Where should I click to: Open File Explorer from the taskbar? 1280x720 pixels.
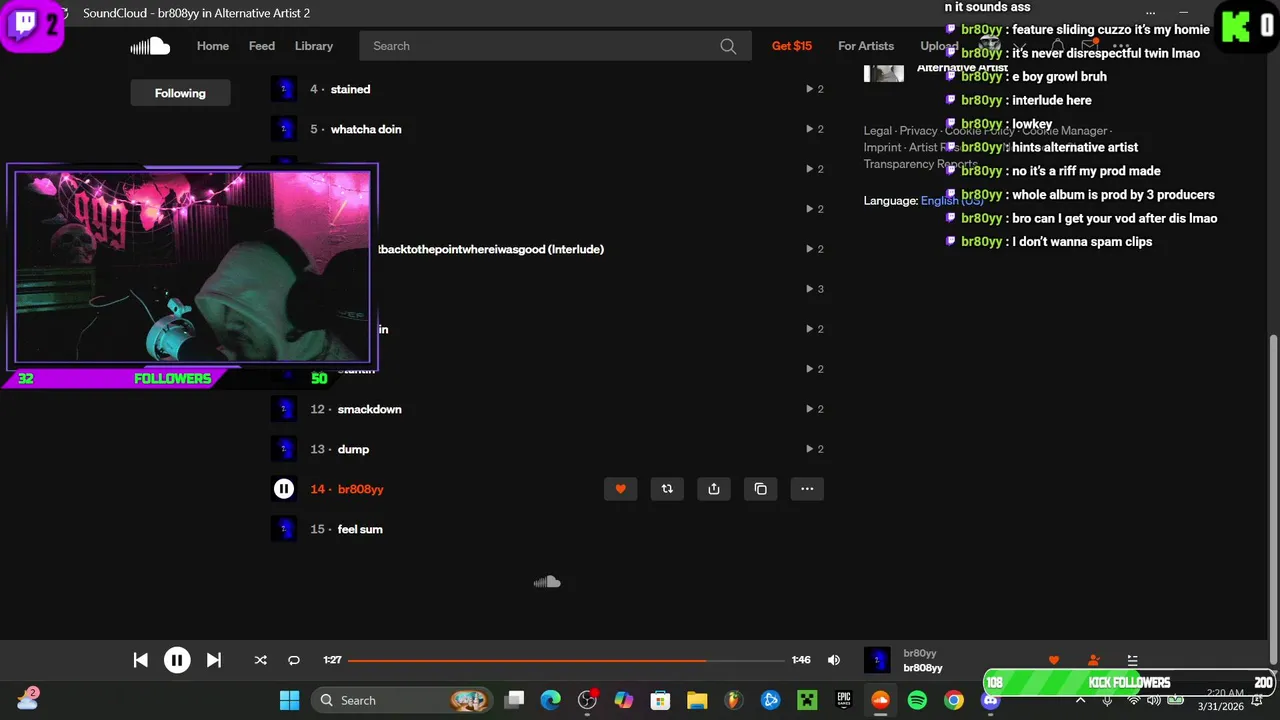tap(697, 700)
